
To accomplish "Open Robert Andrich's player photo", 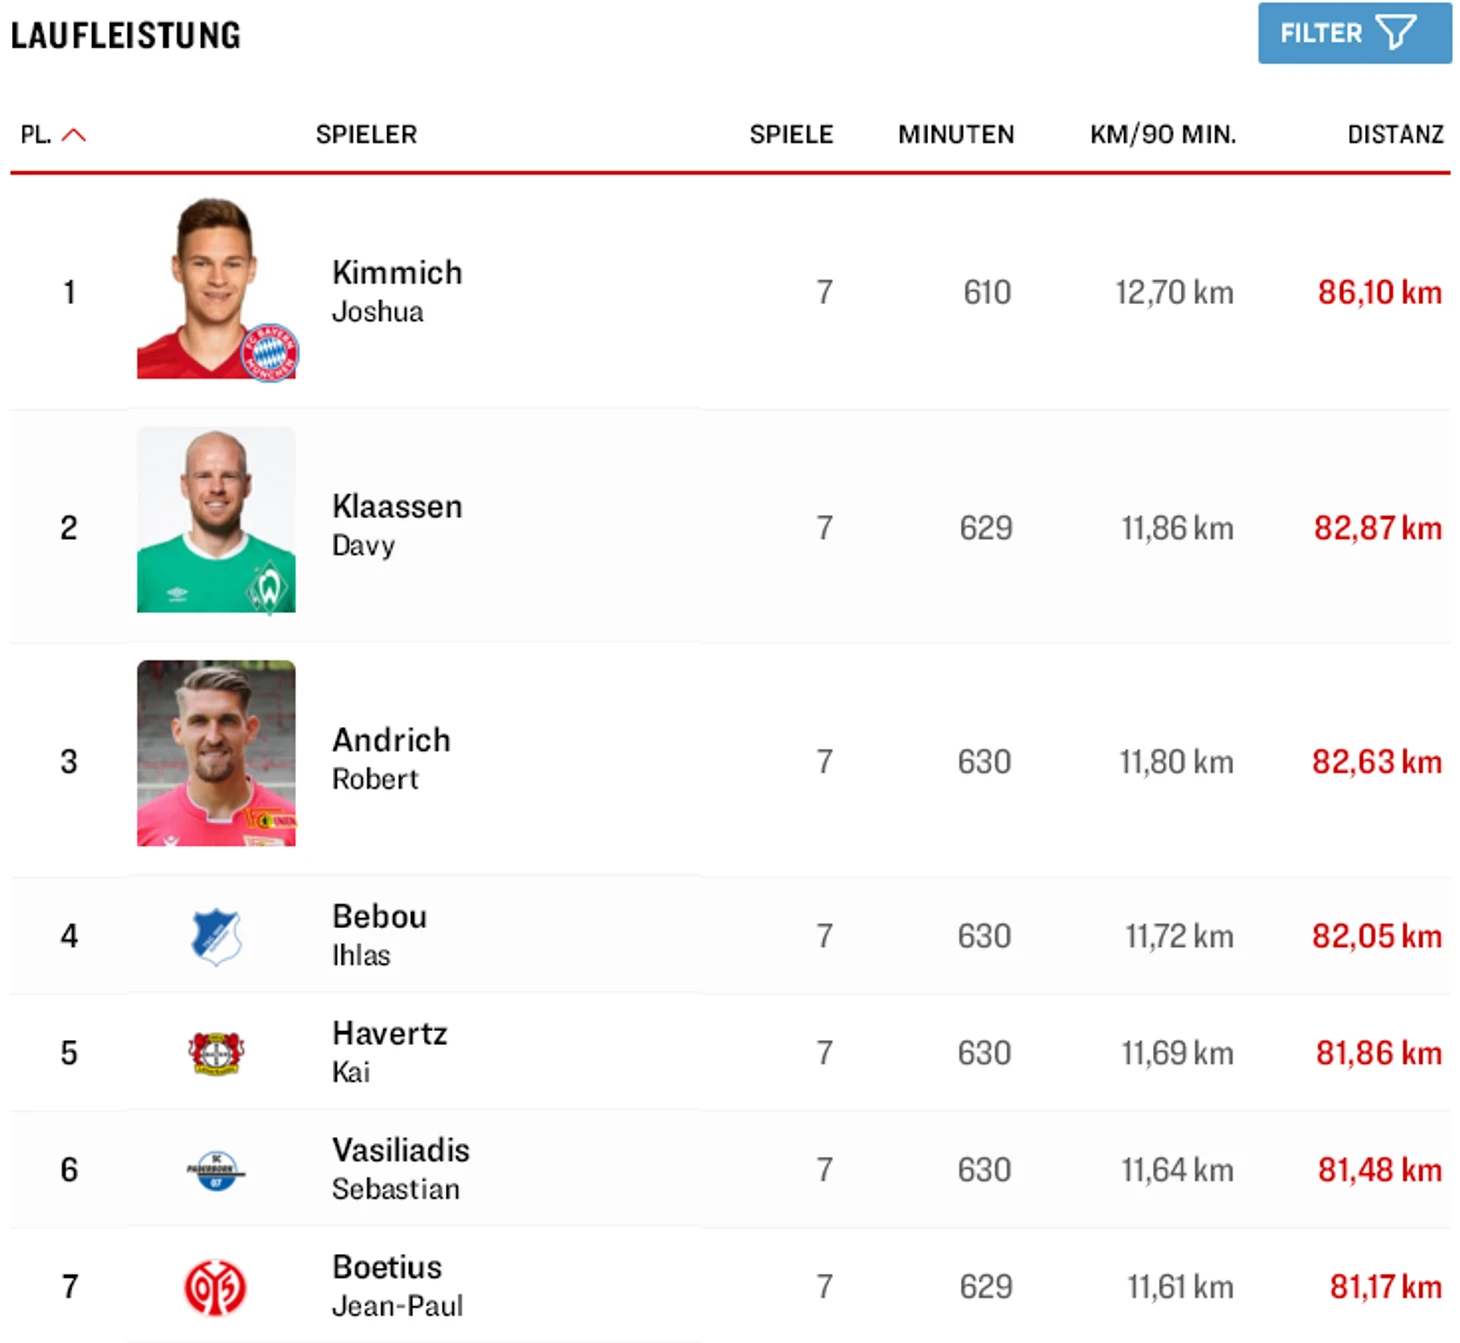I will 216,753.
